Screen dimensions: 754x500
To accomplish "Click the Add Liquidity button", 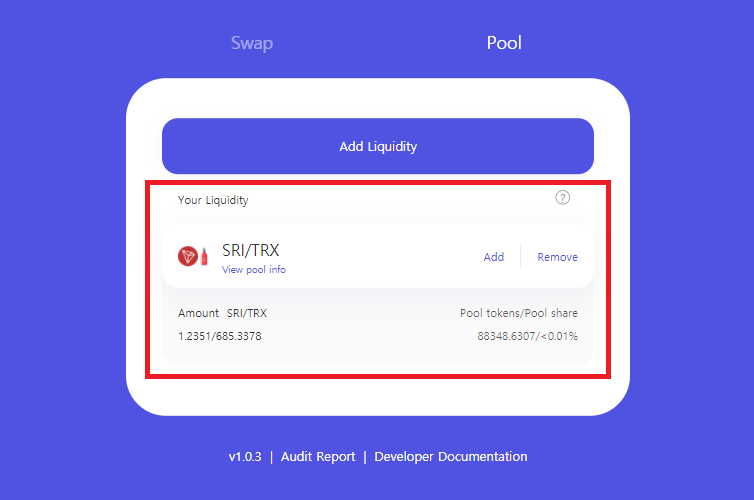I will point(378,146).
